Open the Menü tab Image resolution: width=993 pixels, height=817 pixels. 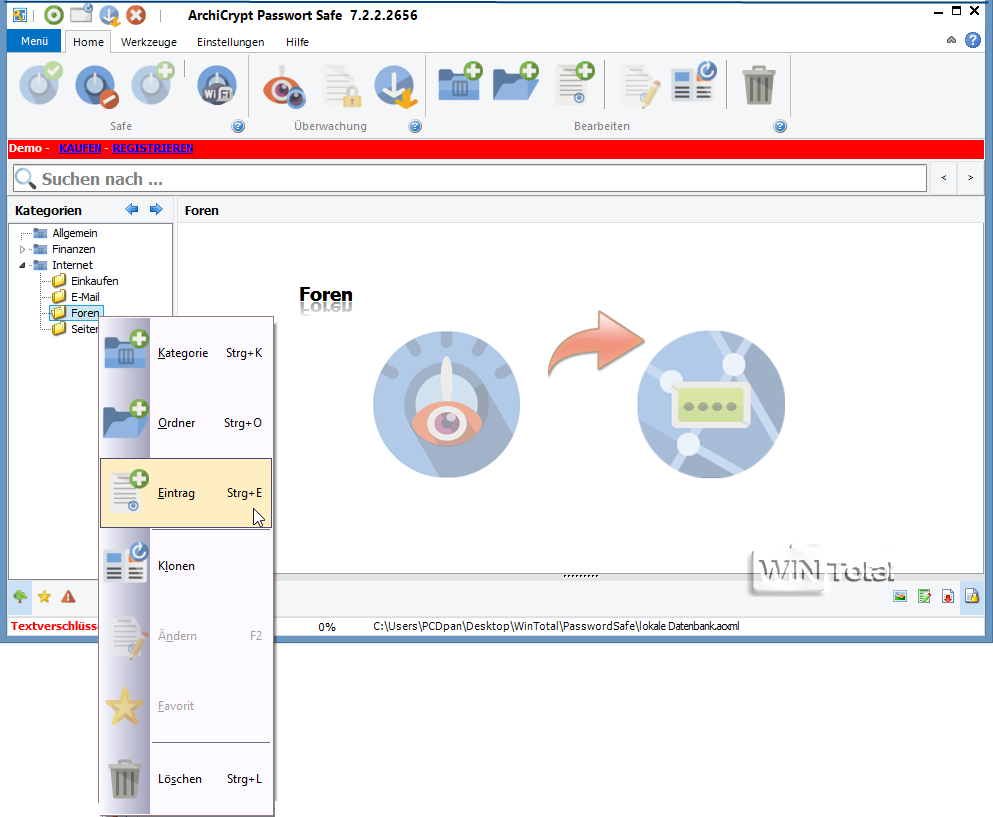(34, 41)
